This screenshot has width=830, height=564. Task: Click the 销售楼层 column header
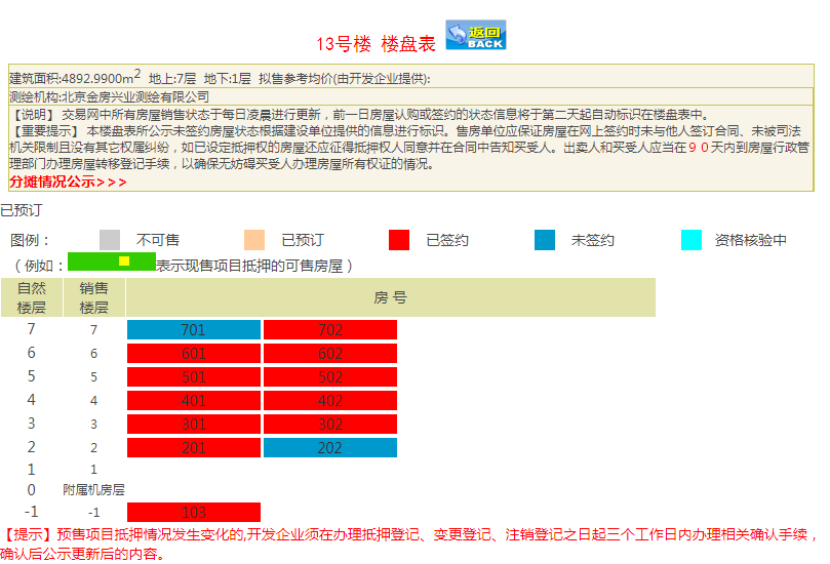pyautogui.click(x=94, y=298)
